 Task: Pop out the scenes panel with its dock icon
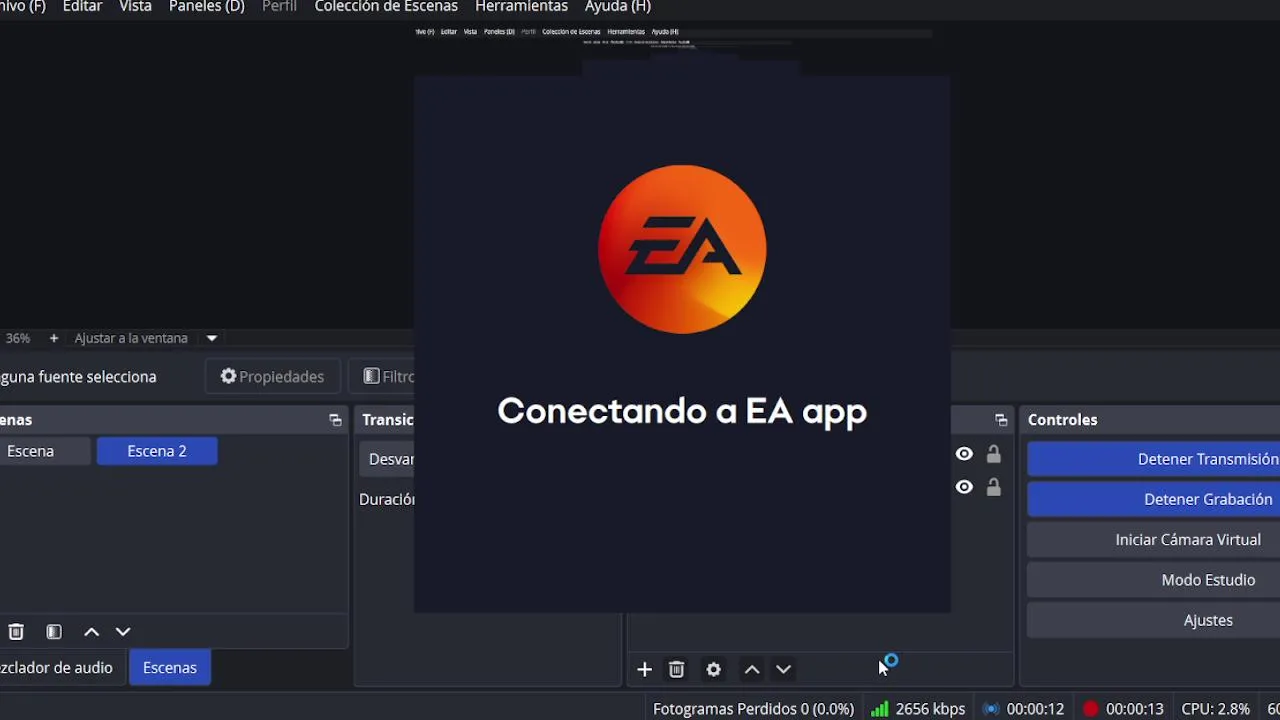335,420
